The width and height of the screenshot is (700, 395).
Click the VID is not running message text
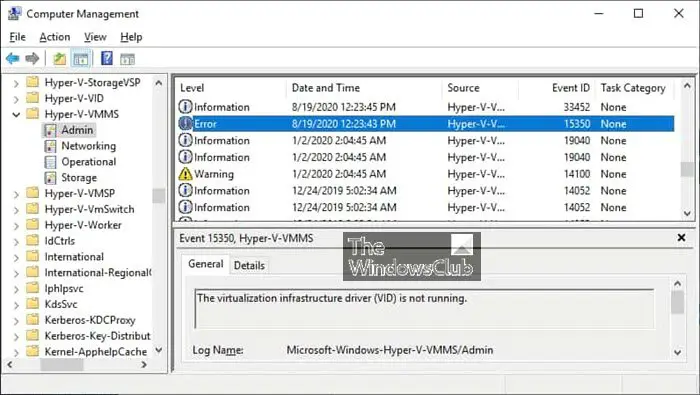[x=332, y=298]
